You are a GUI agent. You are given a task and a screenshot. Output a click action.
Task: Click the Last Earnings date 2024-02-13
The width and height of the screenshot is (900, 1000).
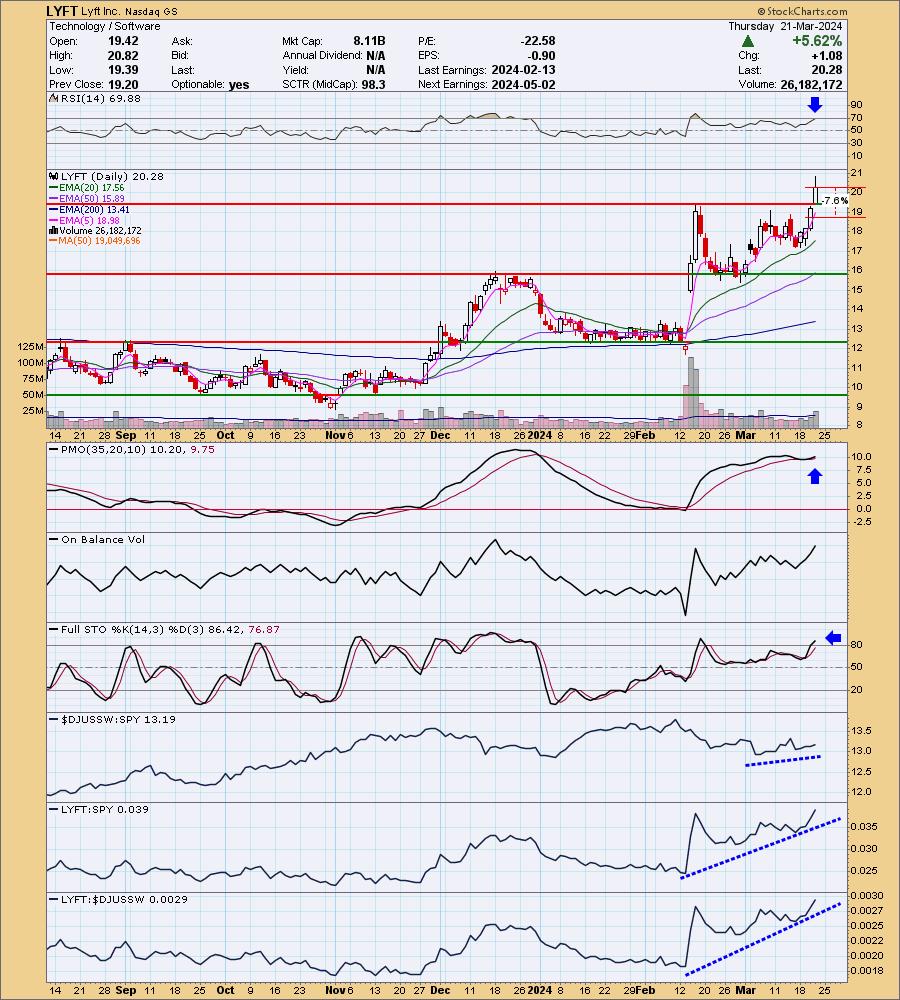(523, 70)
